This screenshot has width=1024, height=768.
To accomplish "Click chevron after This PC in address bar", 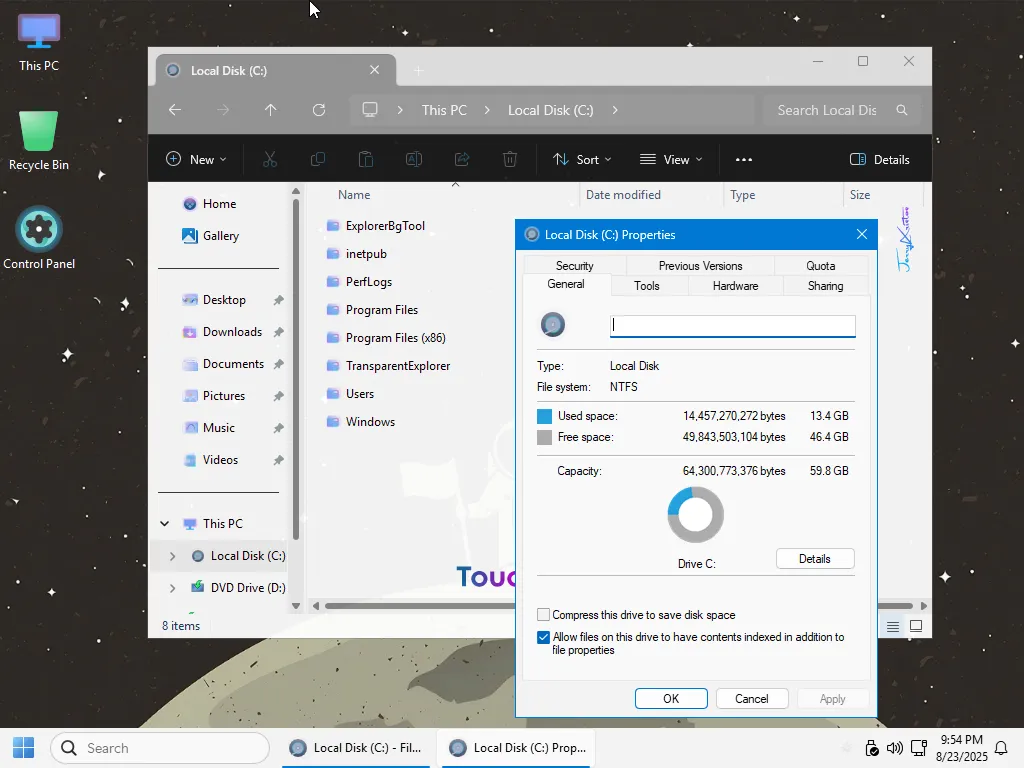I will point(487,110).
